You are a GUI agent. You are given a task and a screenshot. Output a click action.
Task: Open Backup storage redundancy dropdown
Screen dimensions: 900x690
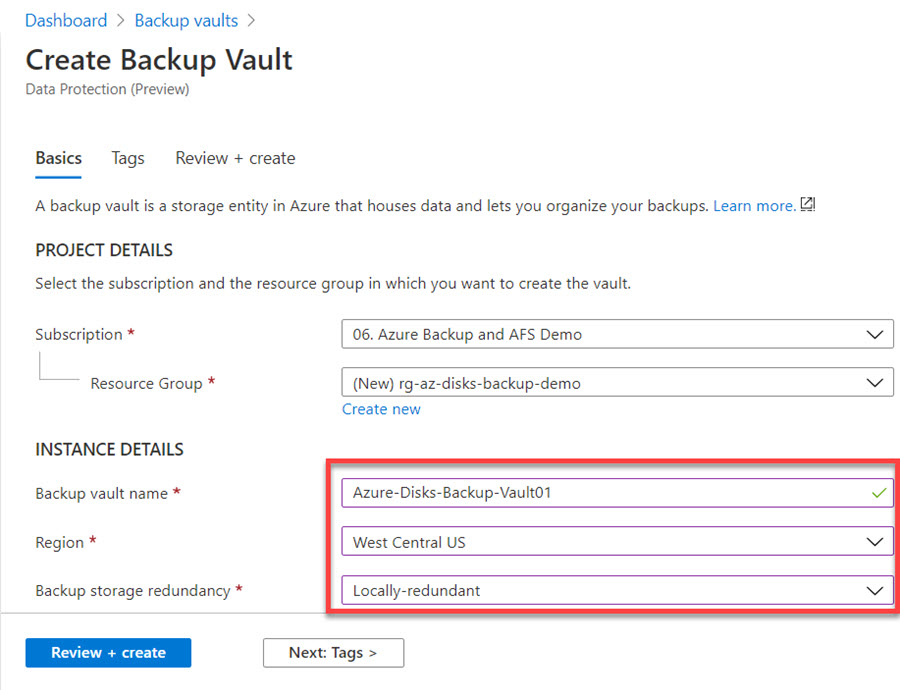pos(617,590)
